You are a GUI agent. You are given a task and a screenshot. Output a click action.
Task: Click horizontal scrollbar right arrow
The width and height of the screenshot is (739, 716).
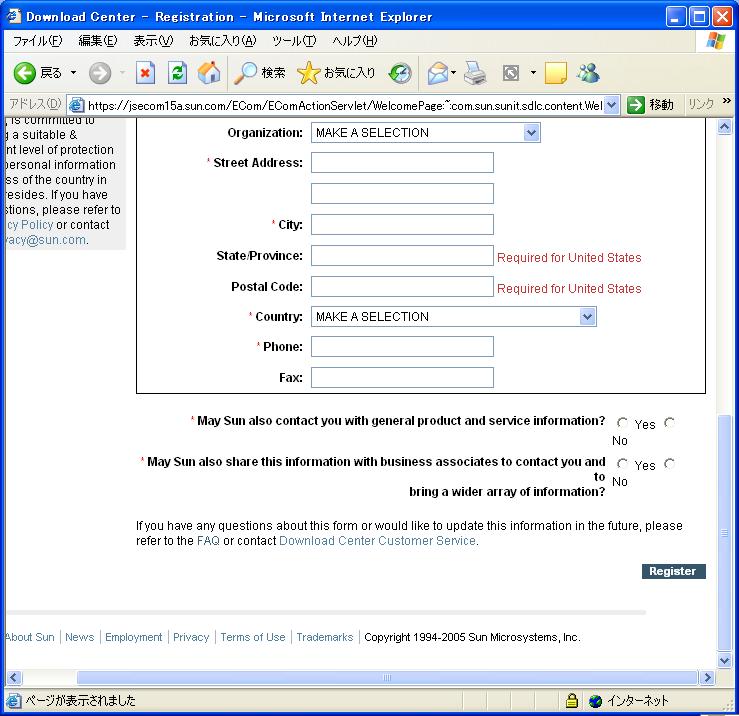(707, 677)
